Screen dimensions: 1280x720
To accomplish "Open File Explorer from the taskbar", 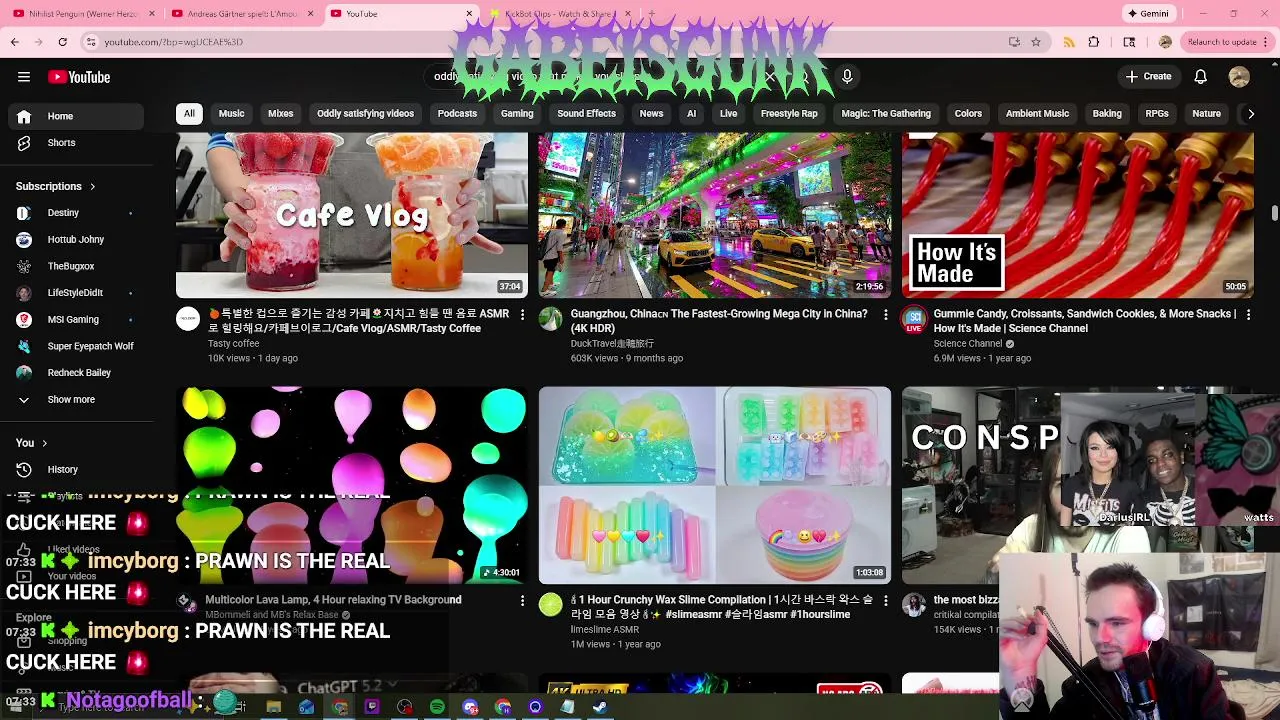I will [273, 707].
